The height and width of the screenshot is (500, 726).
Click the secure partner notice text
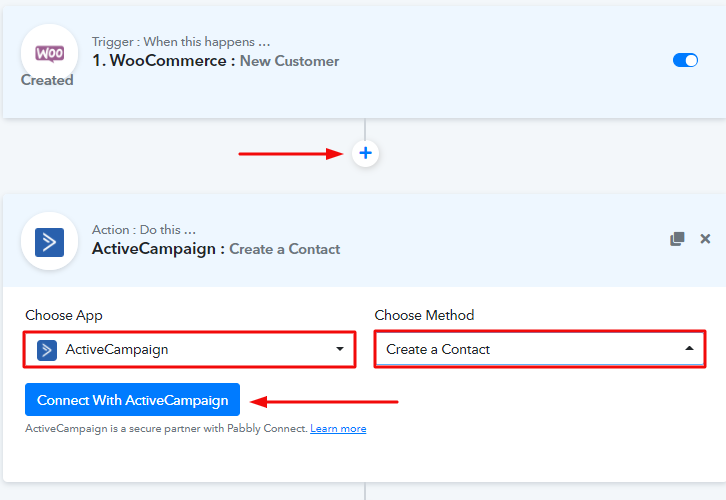click(166, 429)
